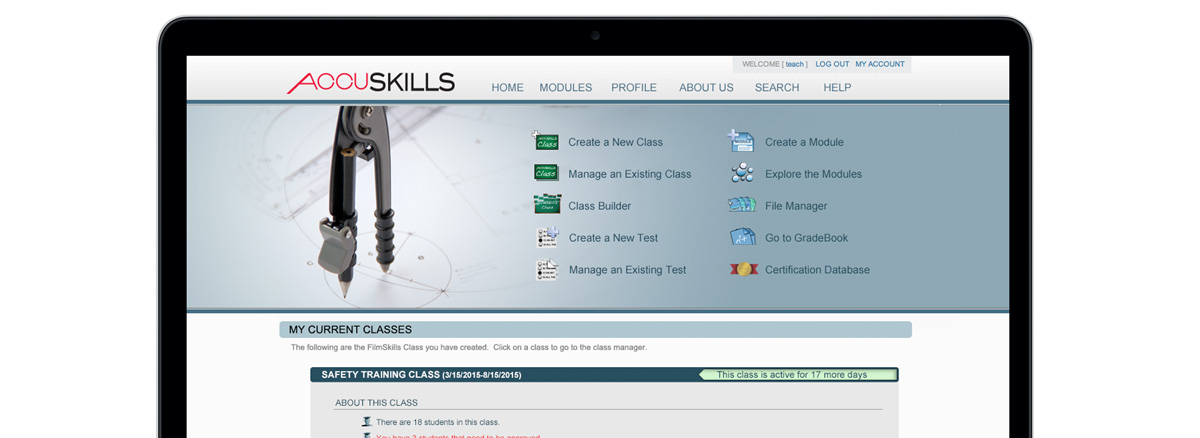The width and height of the screenshot is (1200, 438).
Task: Click the Go to GradeBook icon
Action: 741,237
